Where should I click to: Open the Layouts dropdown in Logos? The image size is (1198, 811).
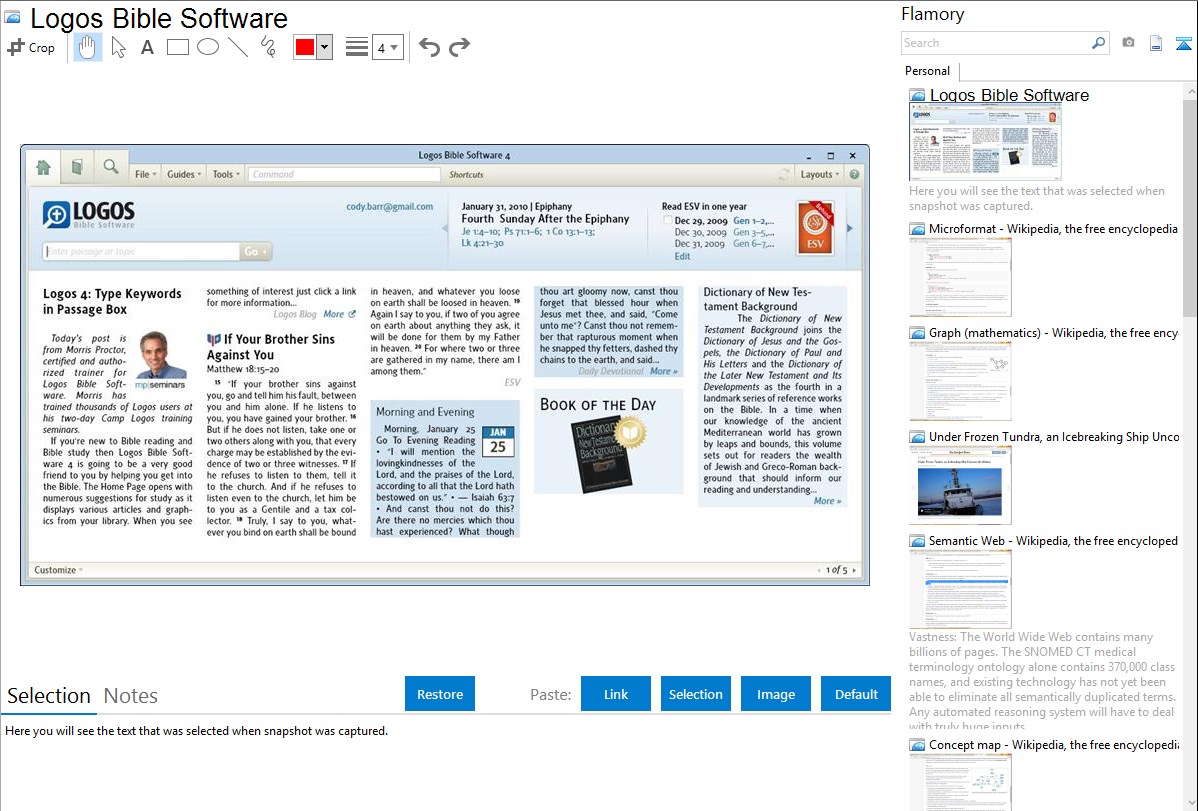pyautogui.click(x=819, y=174)
